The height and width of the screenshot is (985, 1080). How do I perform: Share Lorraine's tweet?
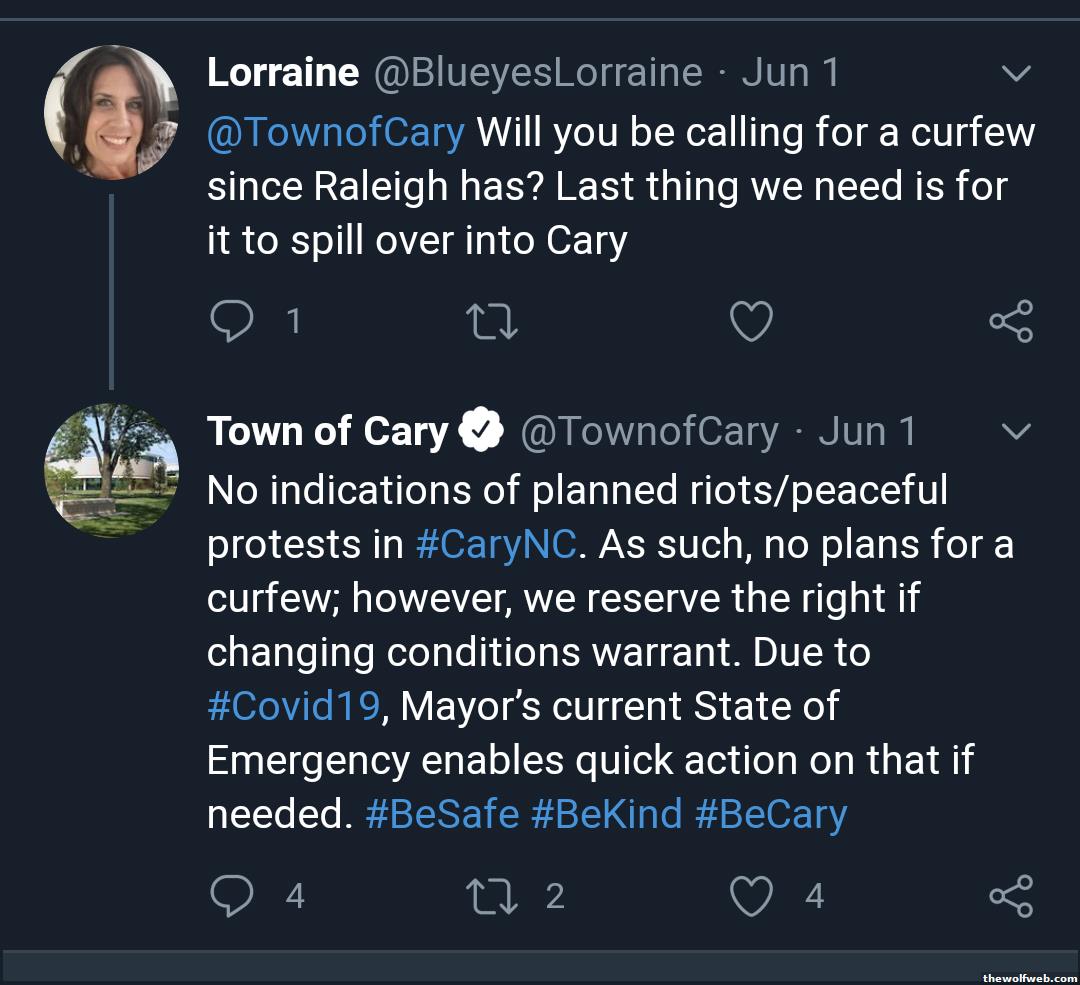coord(1010,321)
